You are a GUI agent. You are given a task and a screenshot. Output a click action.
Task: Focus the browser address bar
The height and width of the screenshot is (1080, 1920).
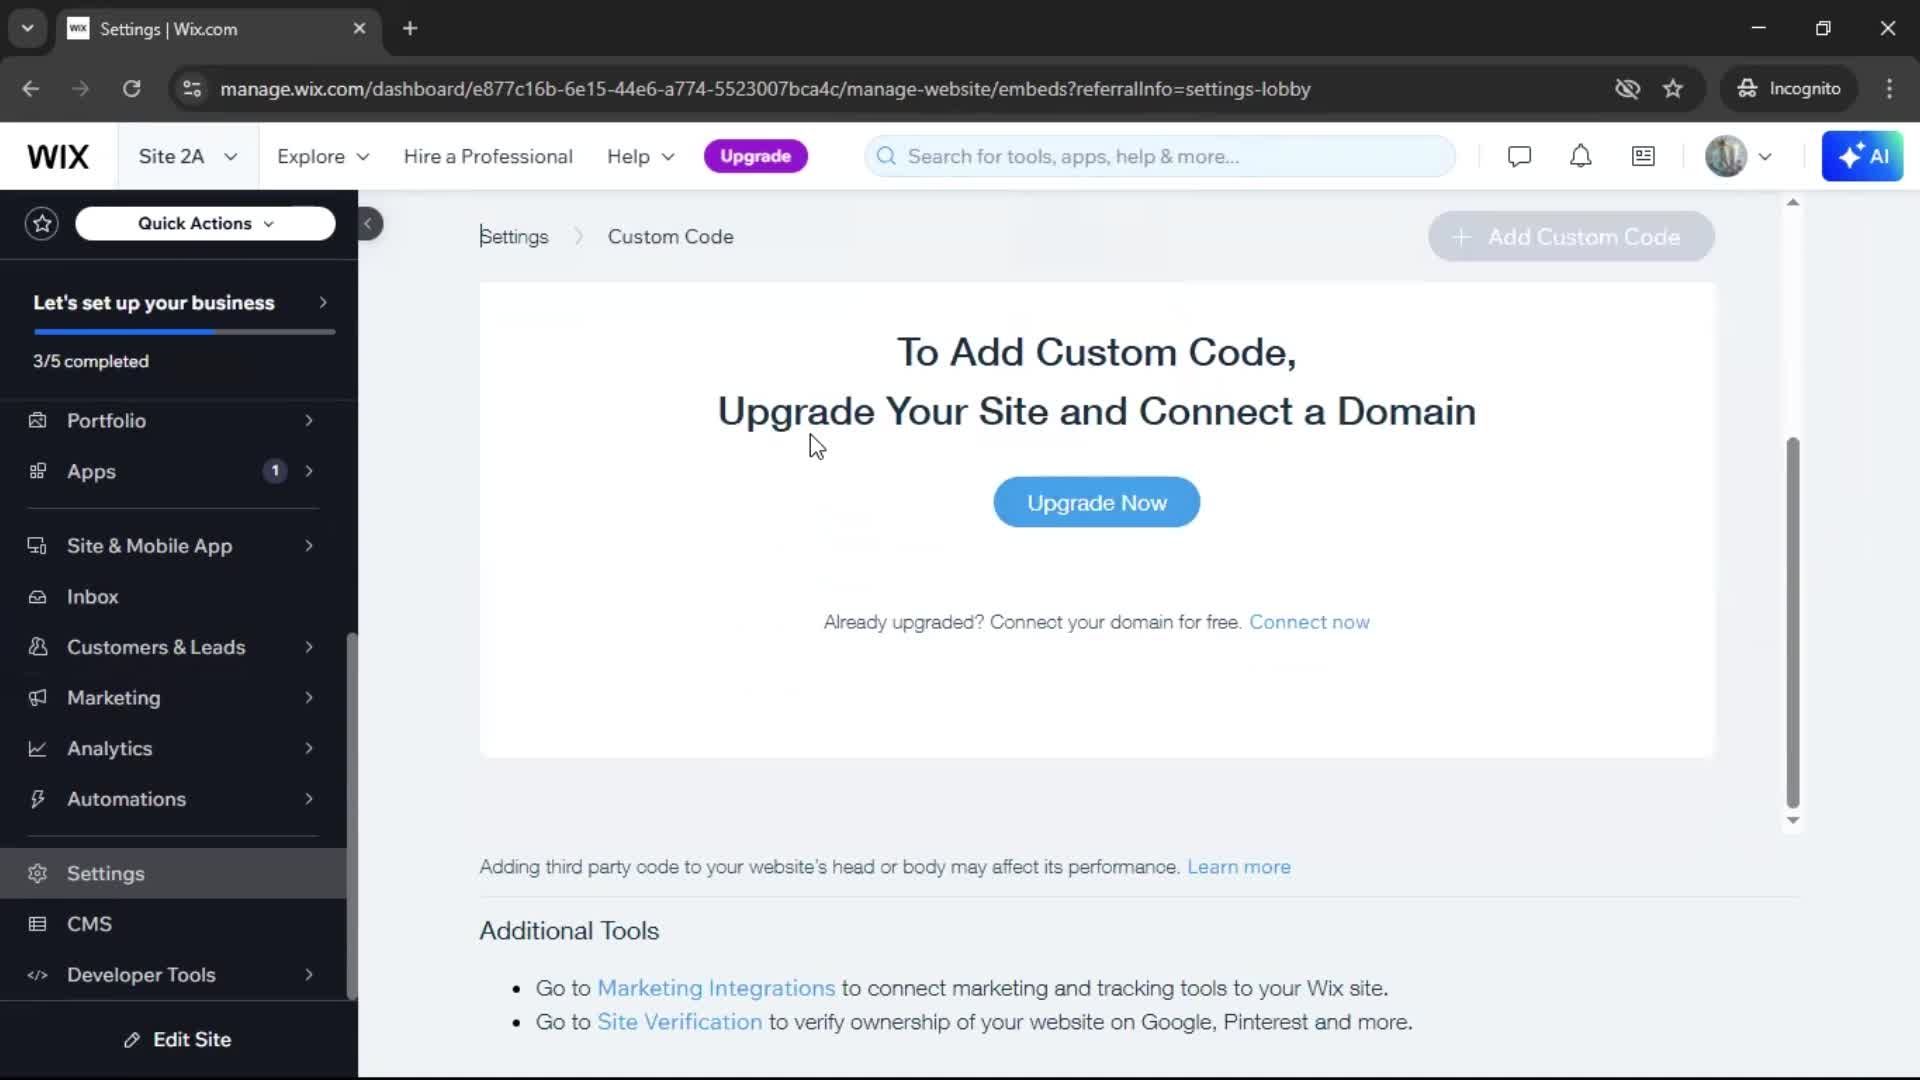(x=765, y=89)
